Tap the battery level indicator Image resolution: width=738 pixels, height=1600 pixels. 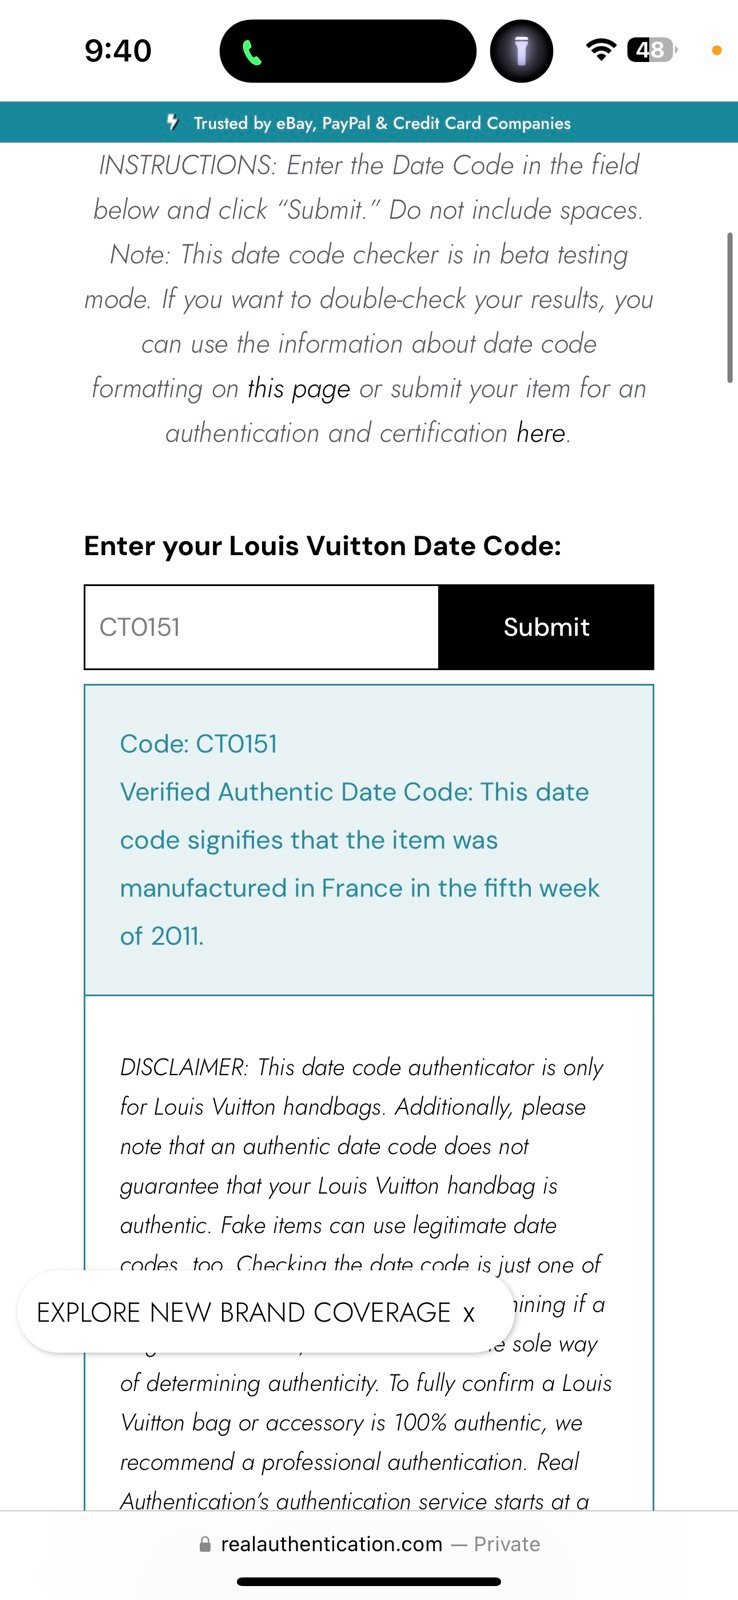point(652,49)
